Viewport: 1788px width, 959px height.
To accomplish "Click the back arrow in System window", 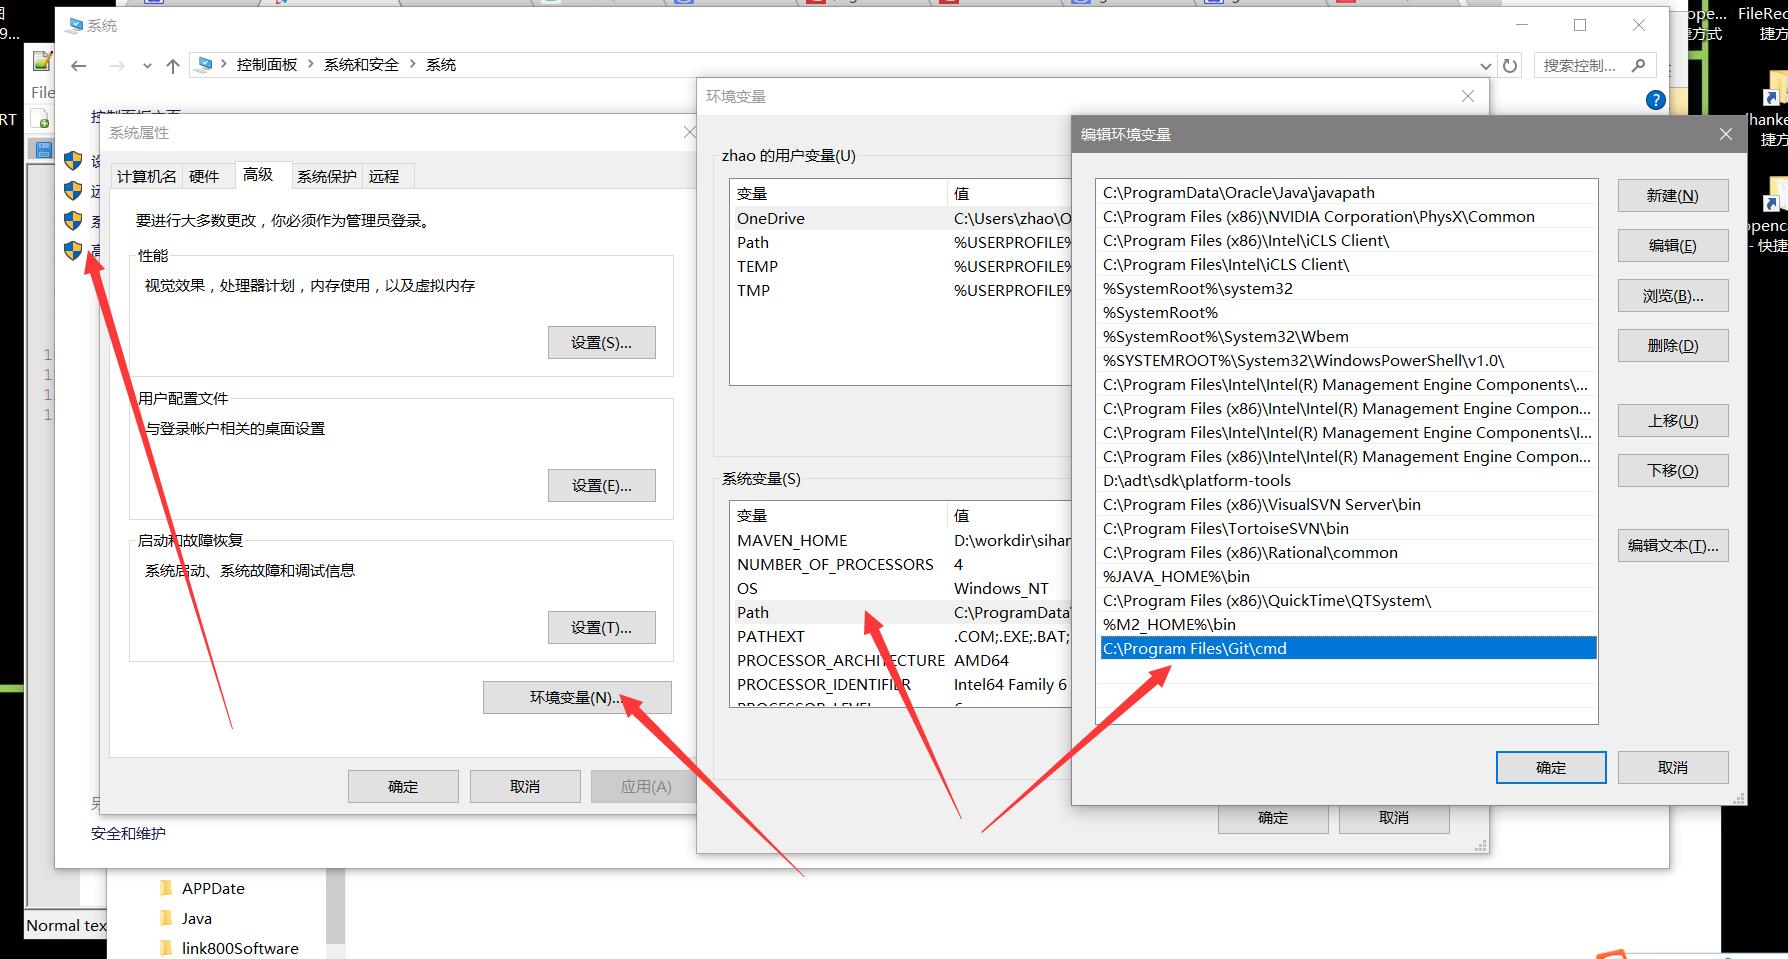I will coord(79,66).
